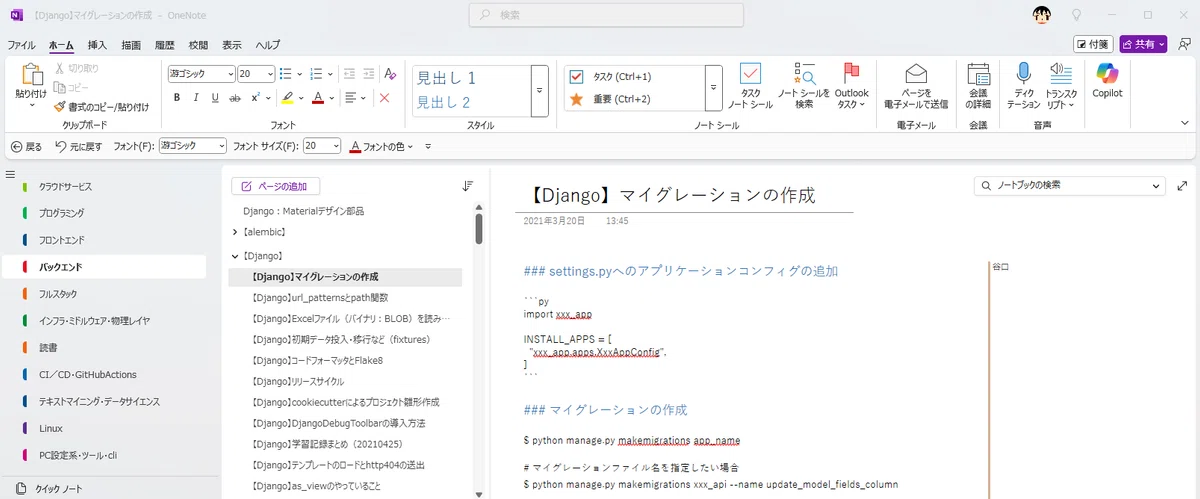Open the ribbon font name dropdown
1200x499 pixels.
coord(229,74)
